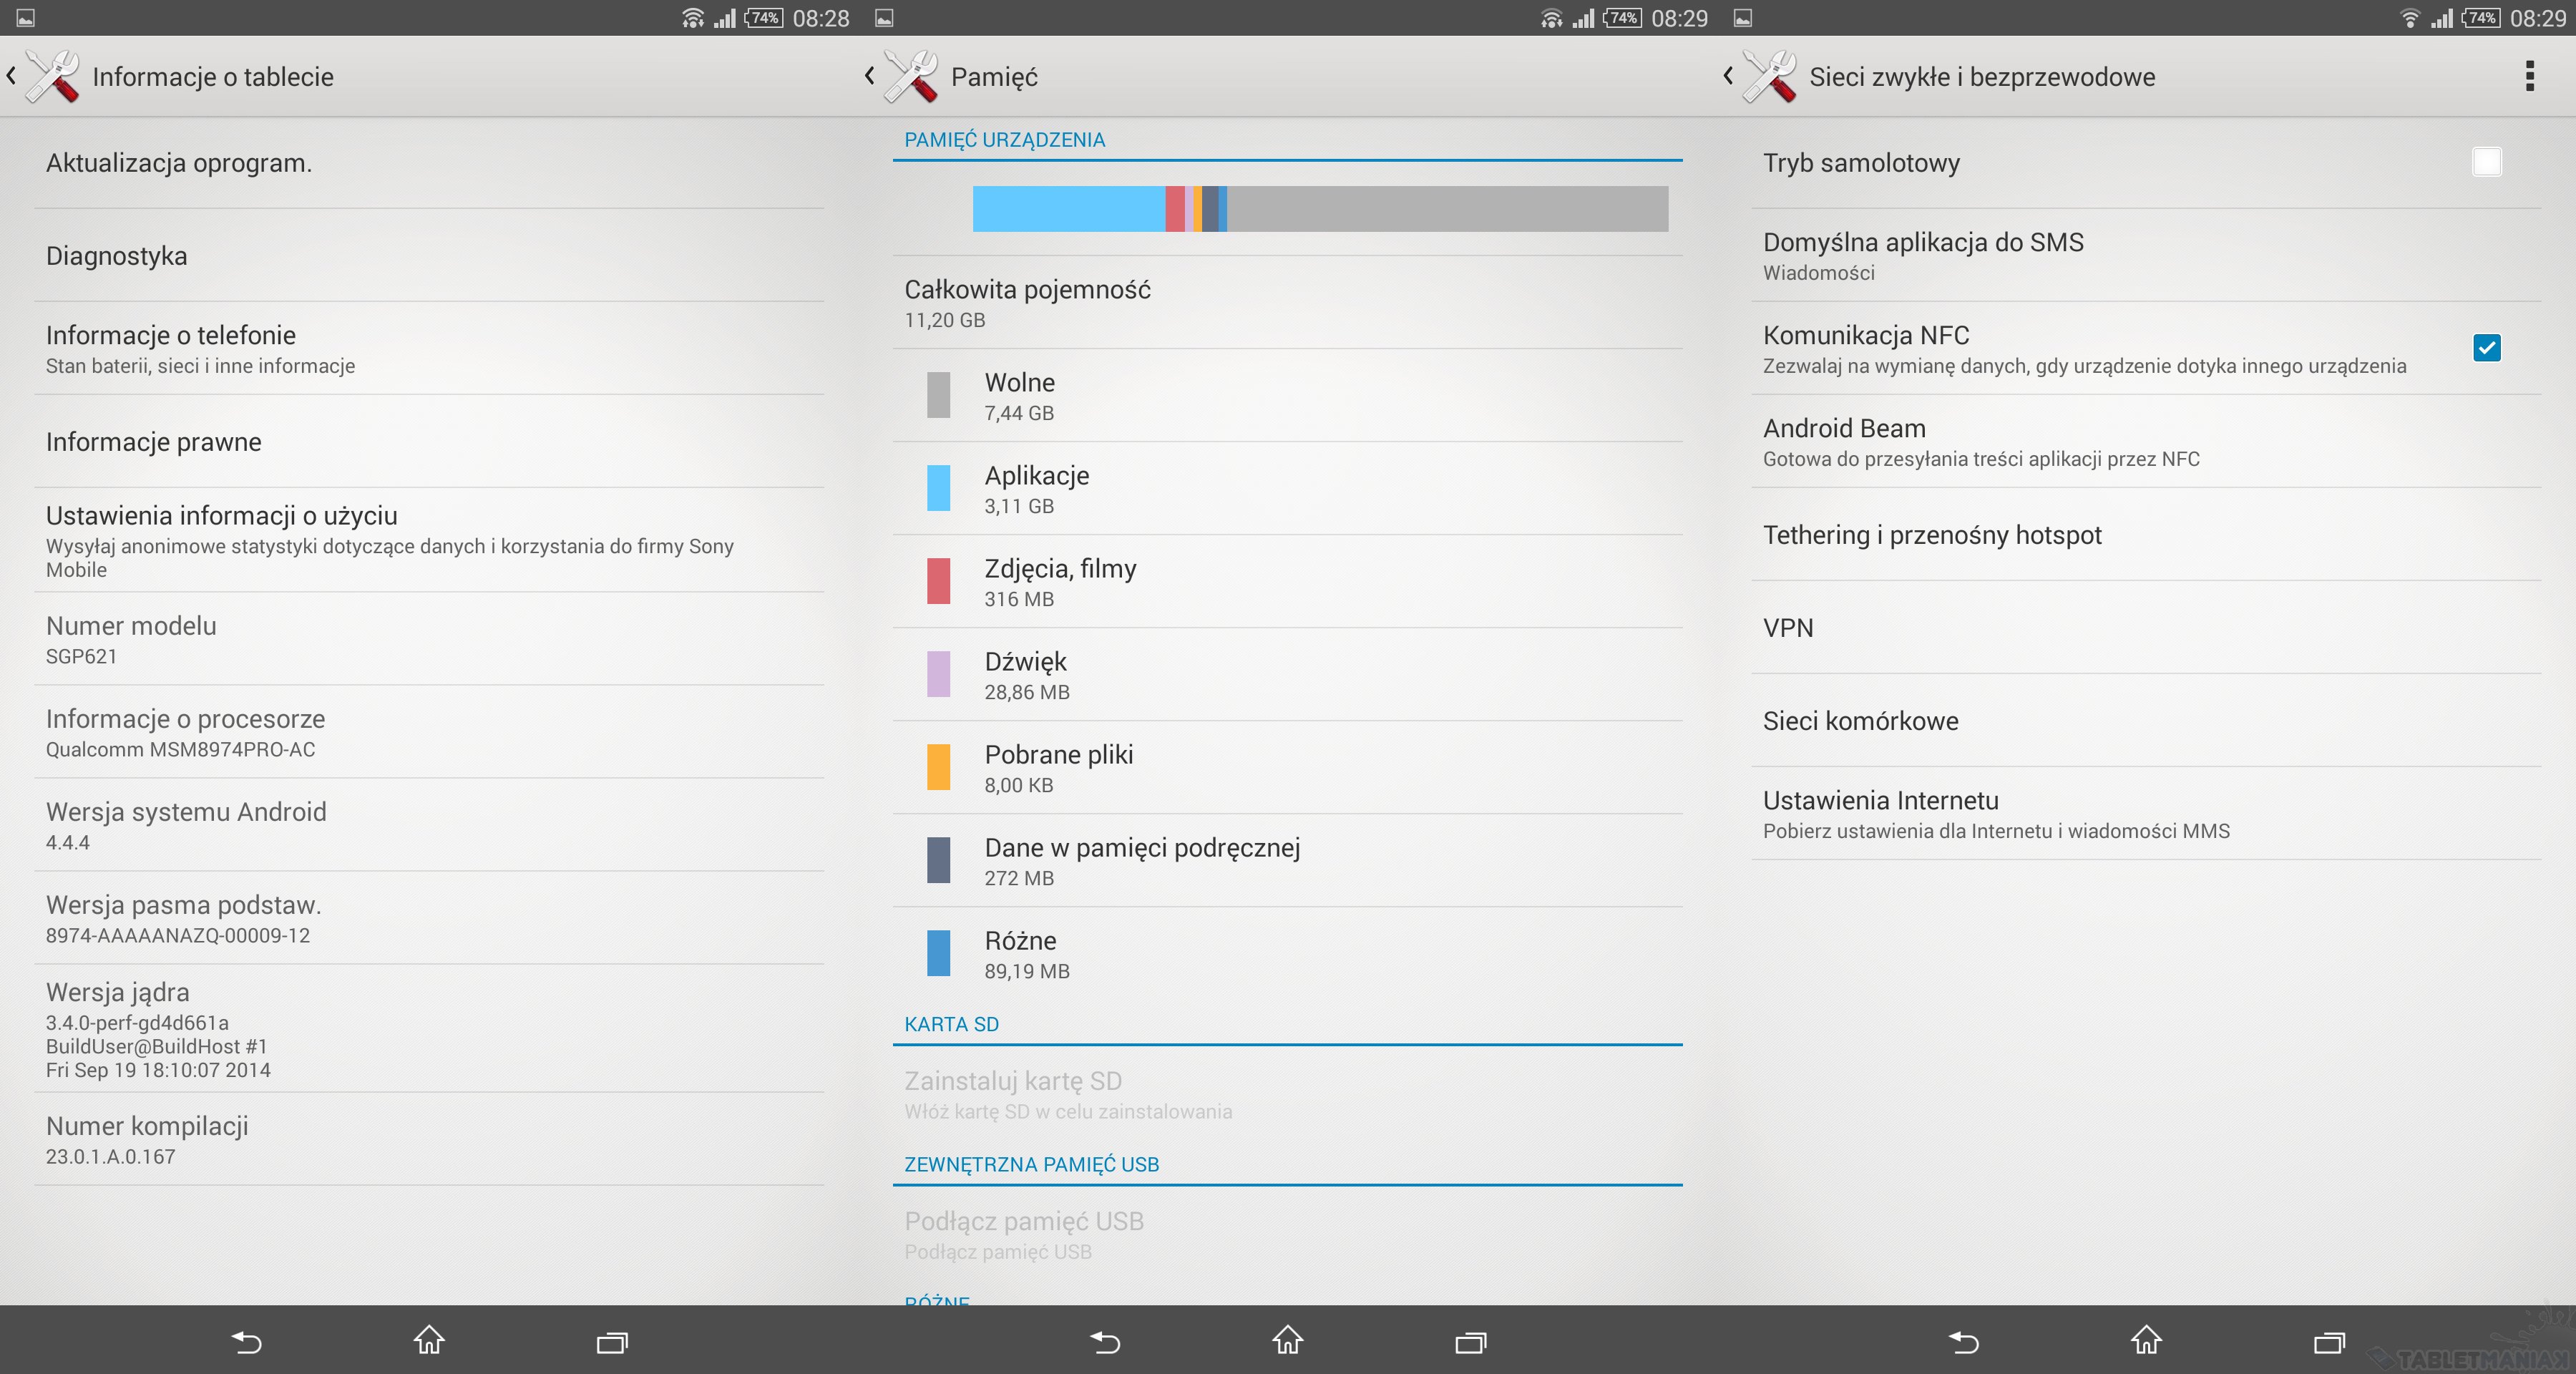The image size is (2576, 1374).
Task: Tap light blue Aplikacje color swatch
Action: (x=938, y=488)
